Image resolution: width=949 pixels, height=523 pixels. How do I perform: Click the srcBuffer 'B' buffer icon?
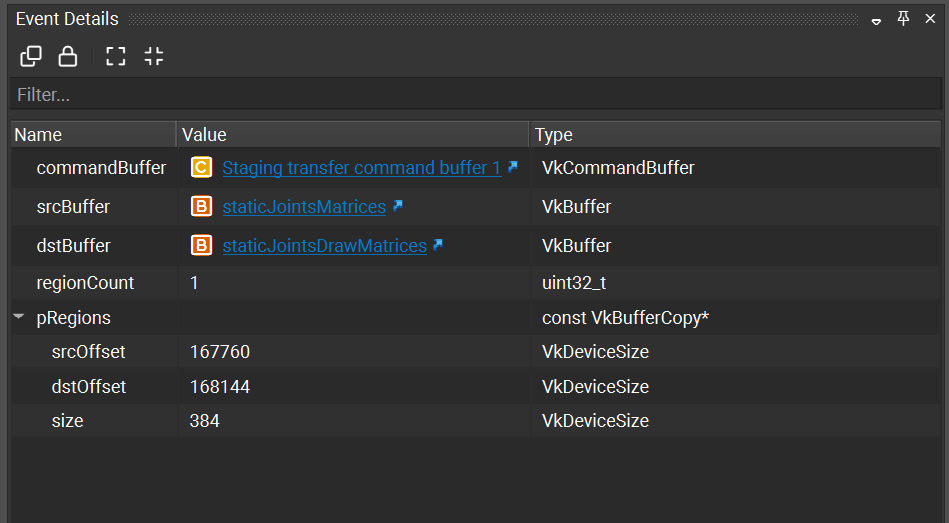[201, 207]
